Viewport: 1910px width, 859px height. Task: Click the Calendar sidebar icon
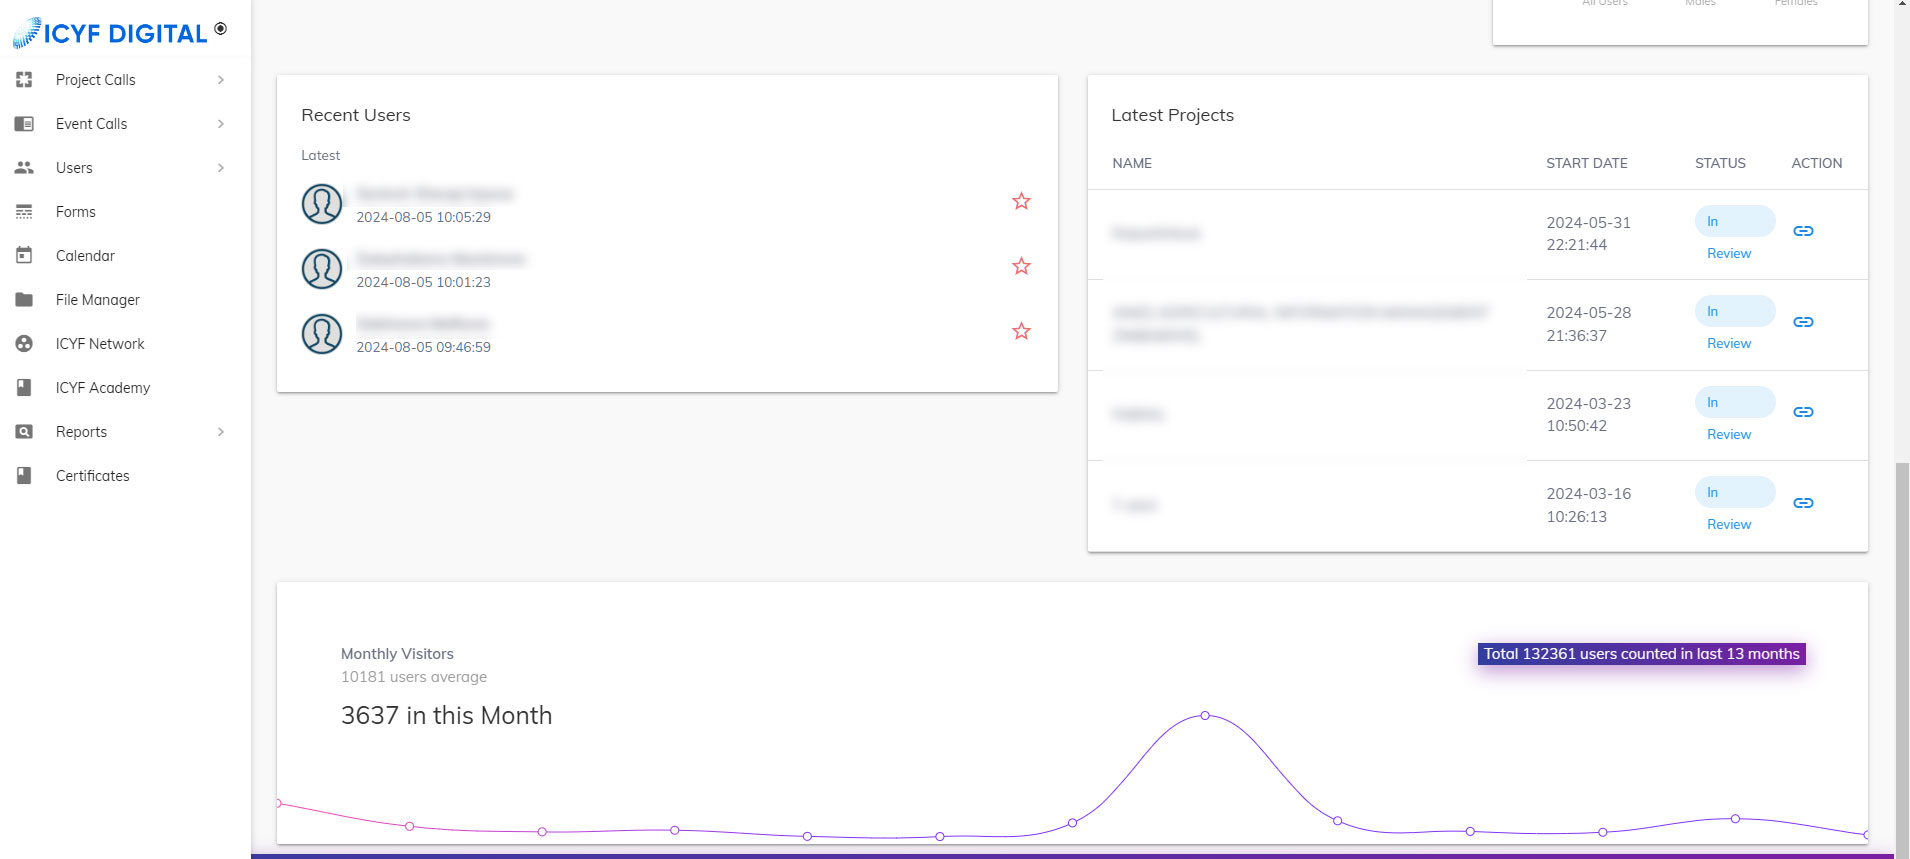[24, 256]
